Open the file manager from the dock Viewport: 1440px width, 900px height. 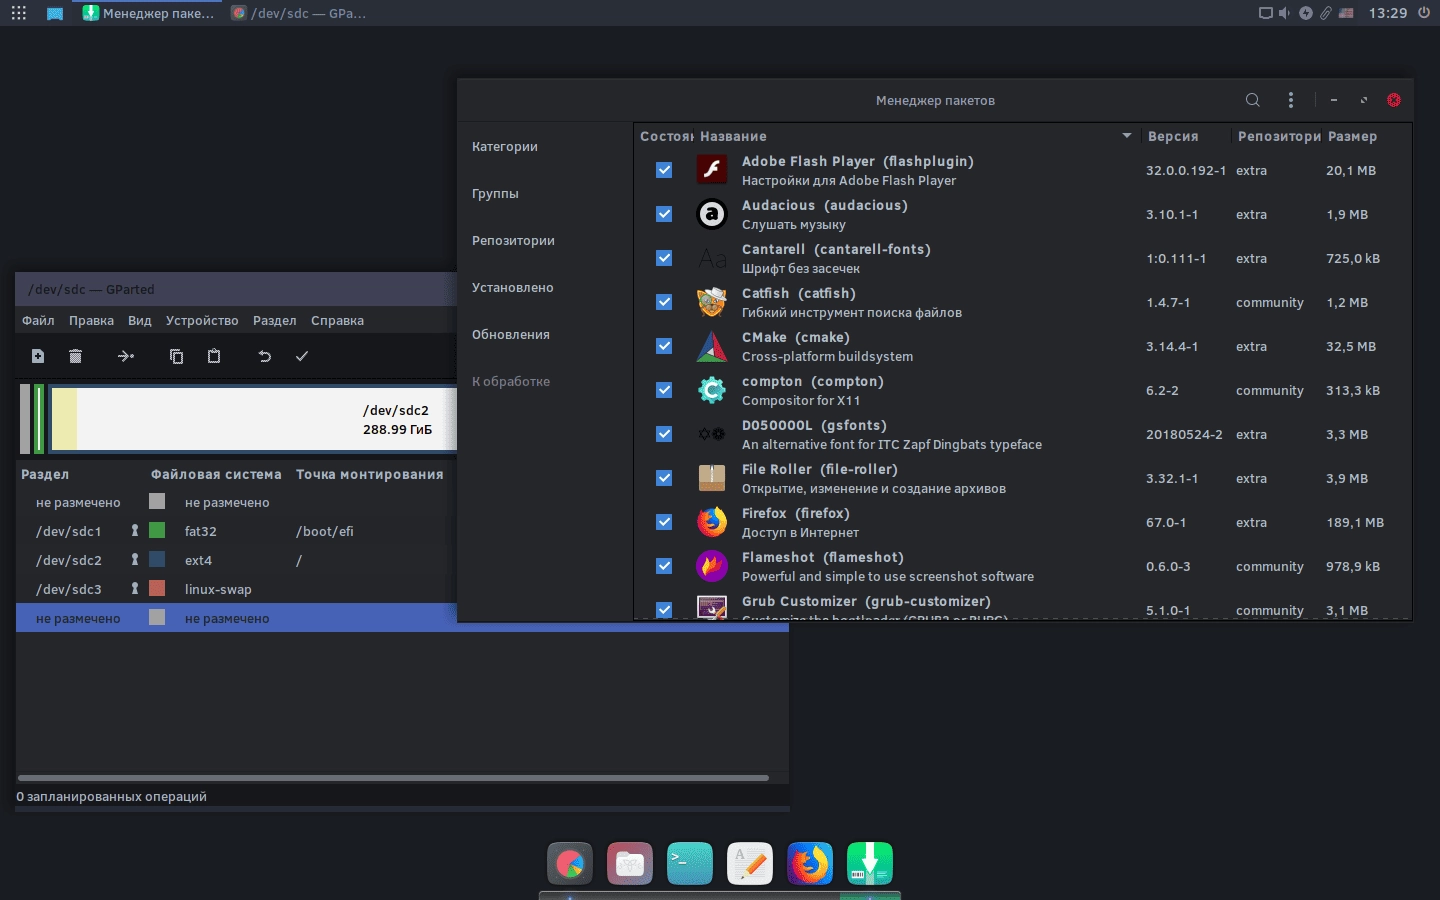coord(630,864)
